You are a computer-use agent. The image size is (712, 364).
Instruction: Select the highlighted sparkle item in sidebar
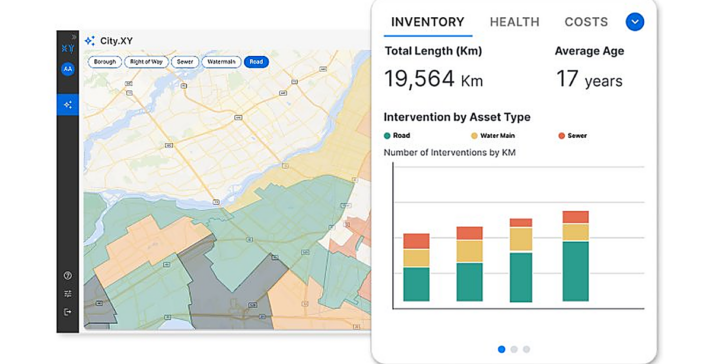(68, 105)
